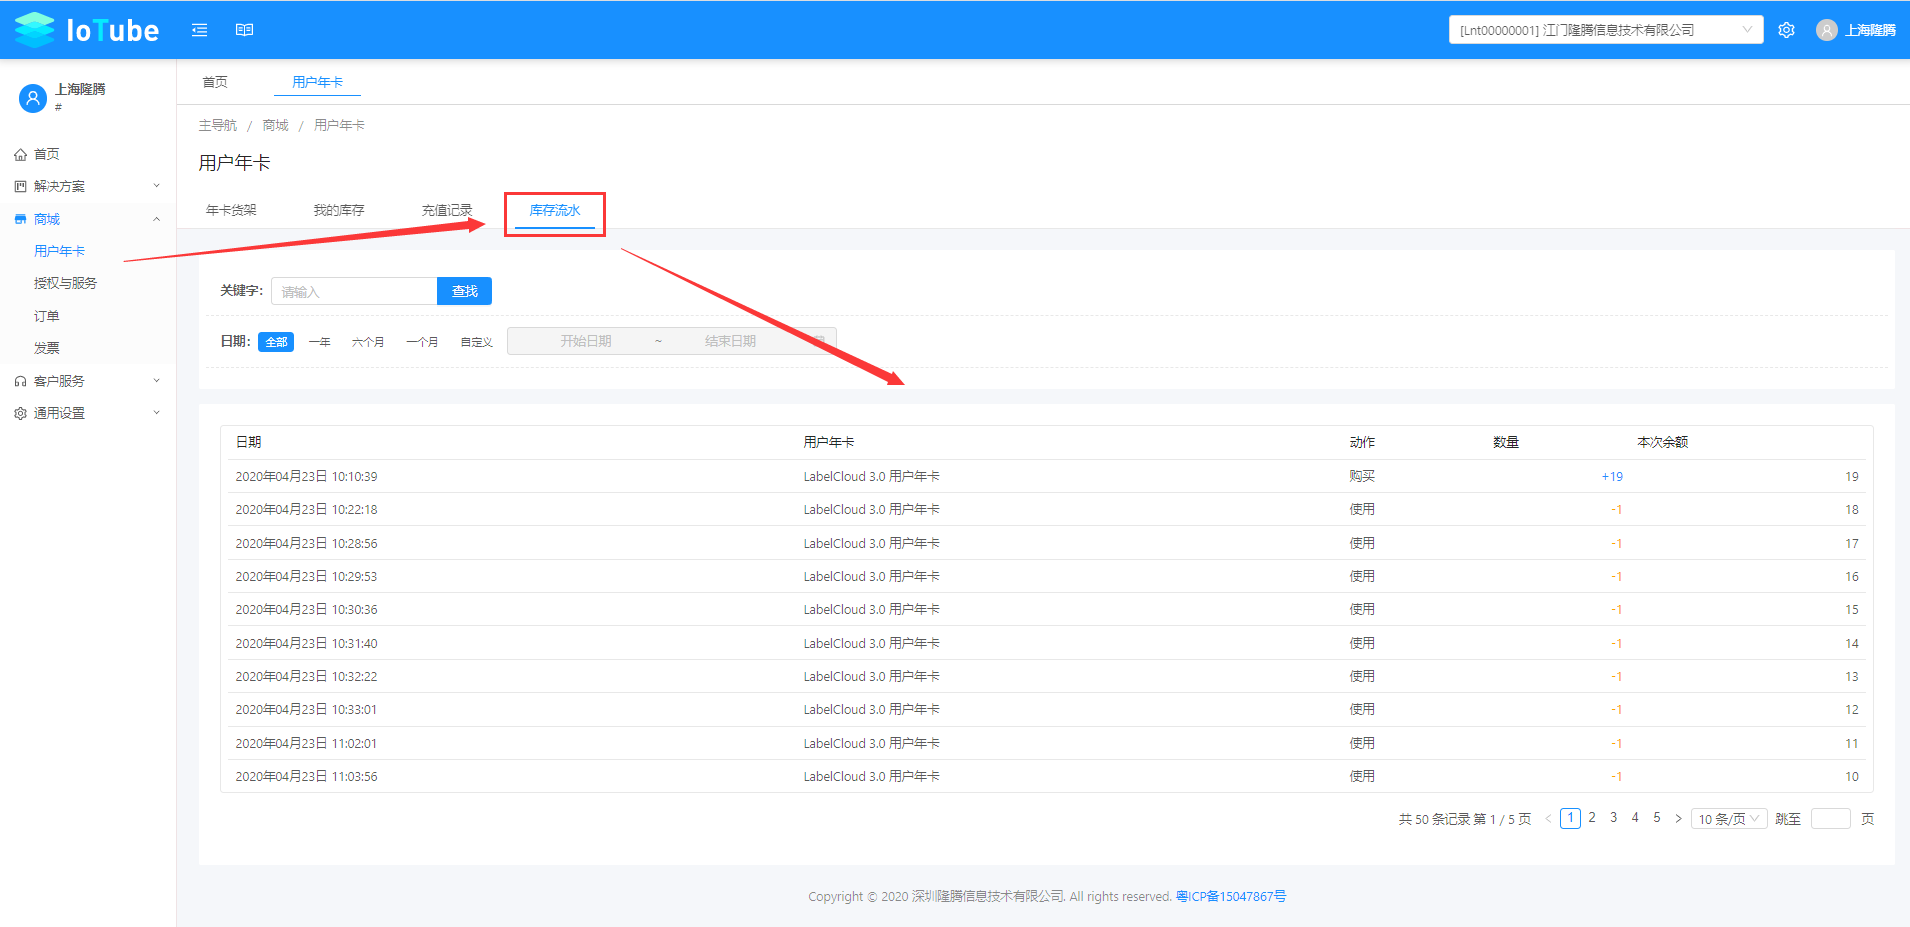This screenshot has width=1910, height=927.
Task: Click the home icon in sidebar
Action: tap(20, 154)
